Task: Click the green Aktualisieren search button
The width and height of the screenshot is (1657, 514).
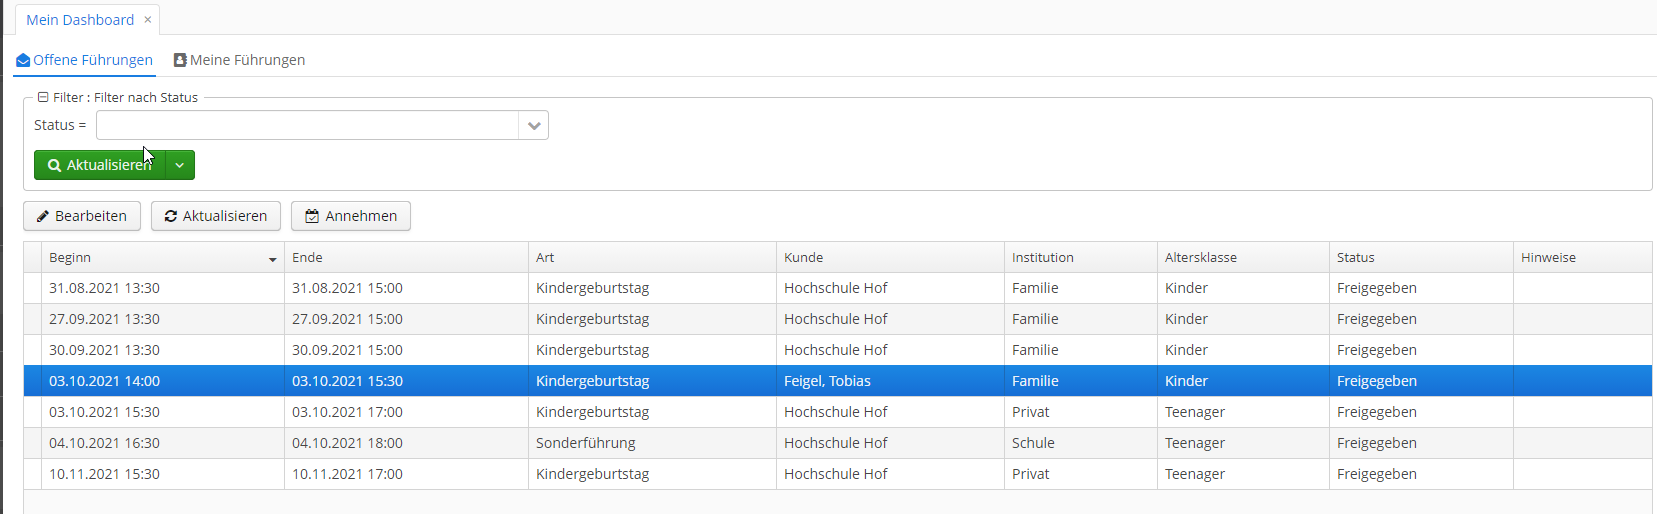Action: point(100,165)
